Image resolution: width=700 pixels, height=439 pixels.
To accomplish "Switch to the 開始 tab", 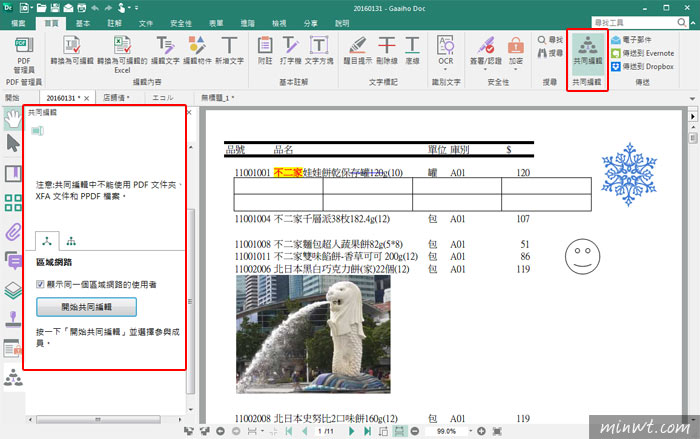I will pos(12,98).
